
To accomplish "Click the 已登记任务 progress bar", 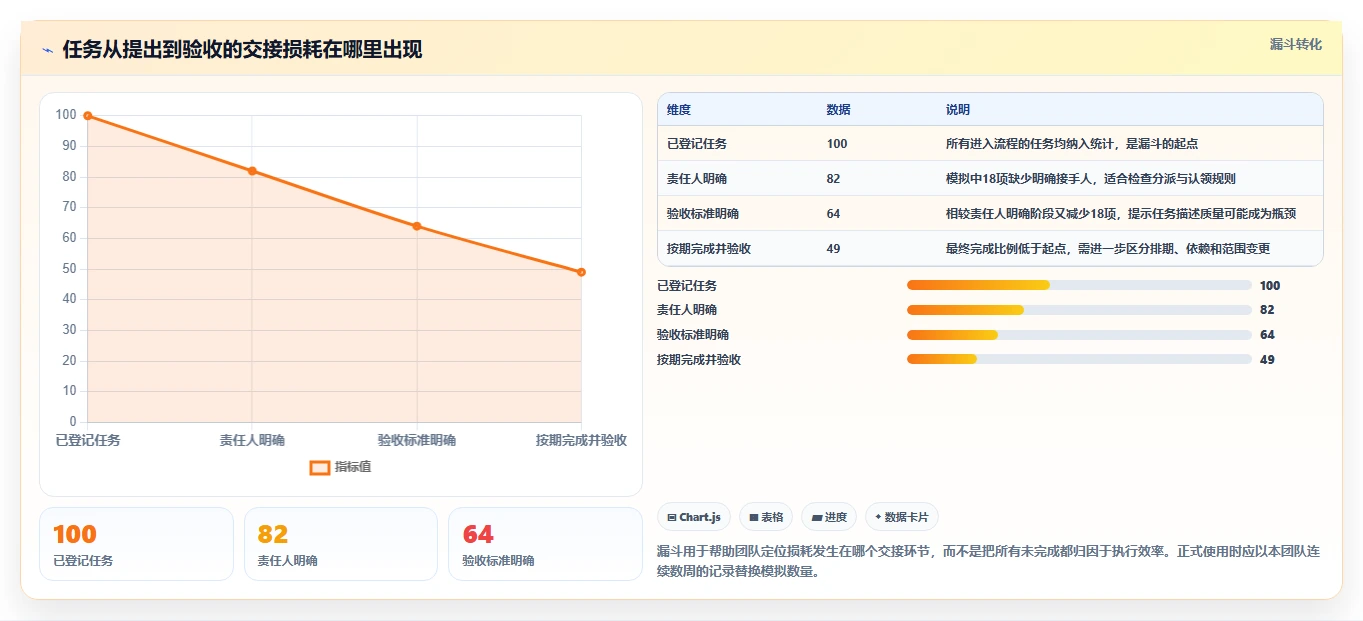I will coord(1079,285).
